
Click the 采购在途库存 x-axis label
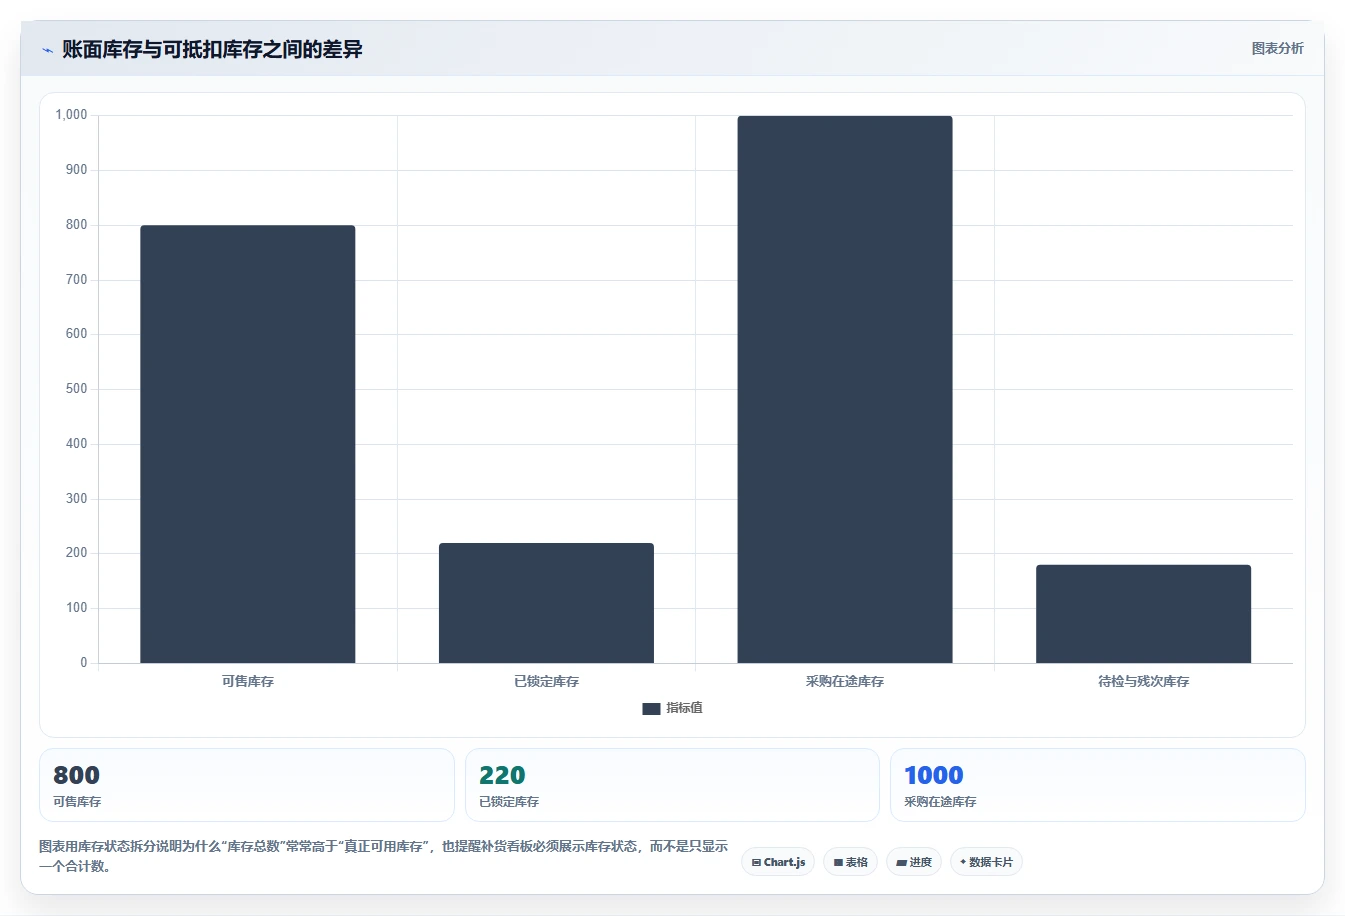coord(845,681)
